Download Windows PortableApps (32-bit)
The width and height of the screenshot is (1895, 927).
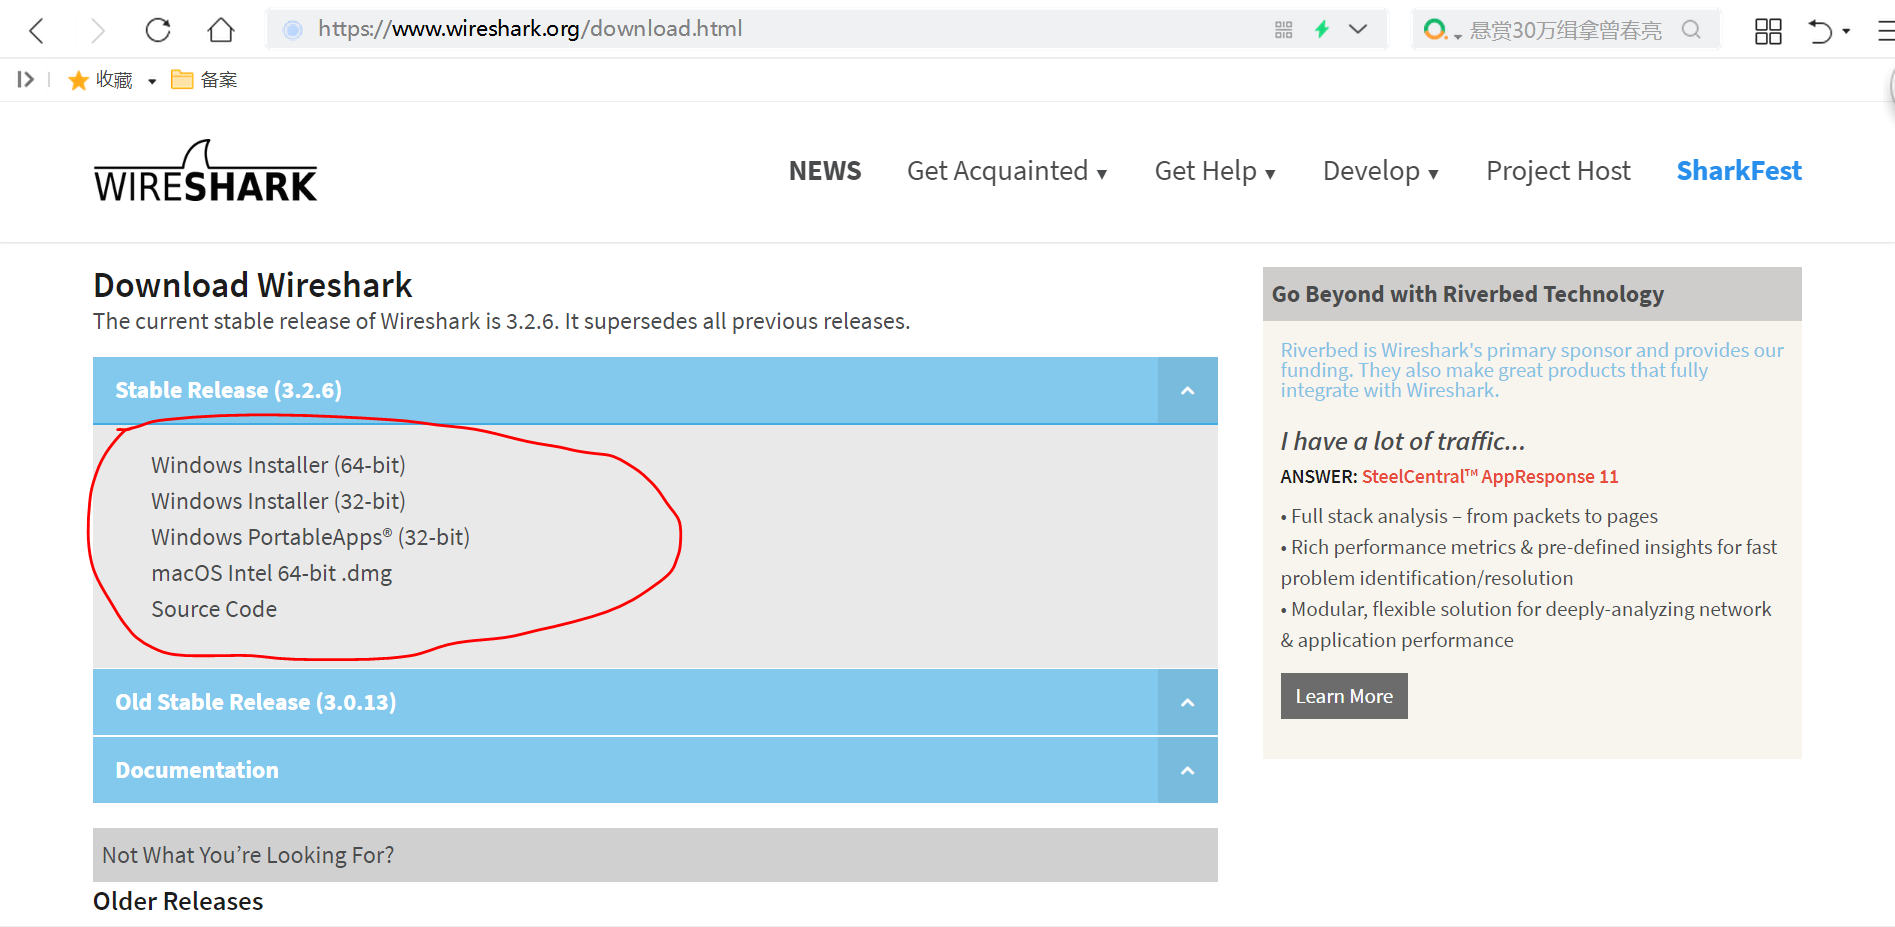point(310,537)
